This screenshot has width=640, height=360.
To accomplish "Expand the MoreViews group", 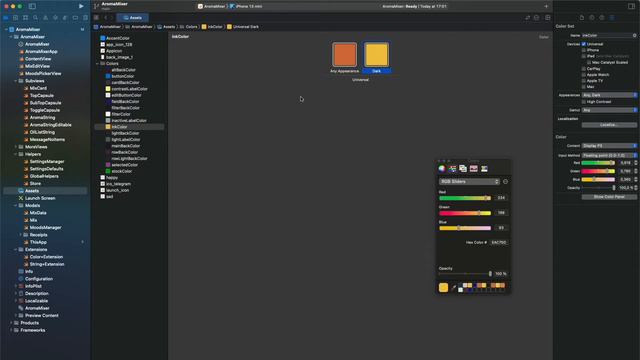I will tap(16, 147).
